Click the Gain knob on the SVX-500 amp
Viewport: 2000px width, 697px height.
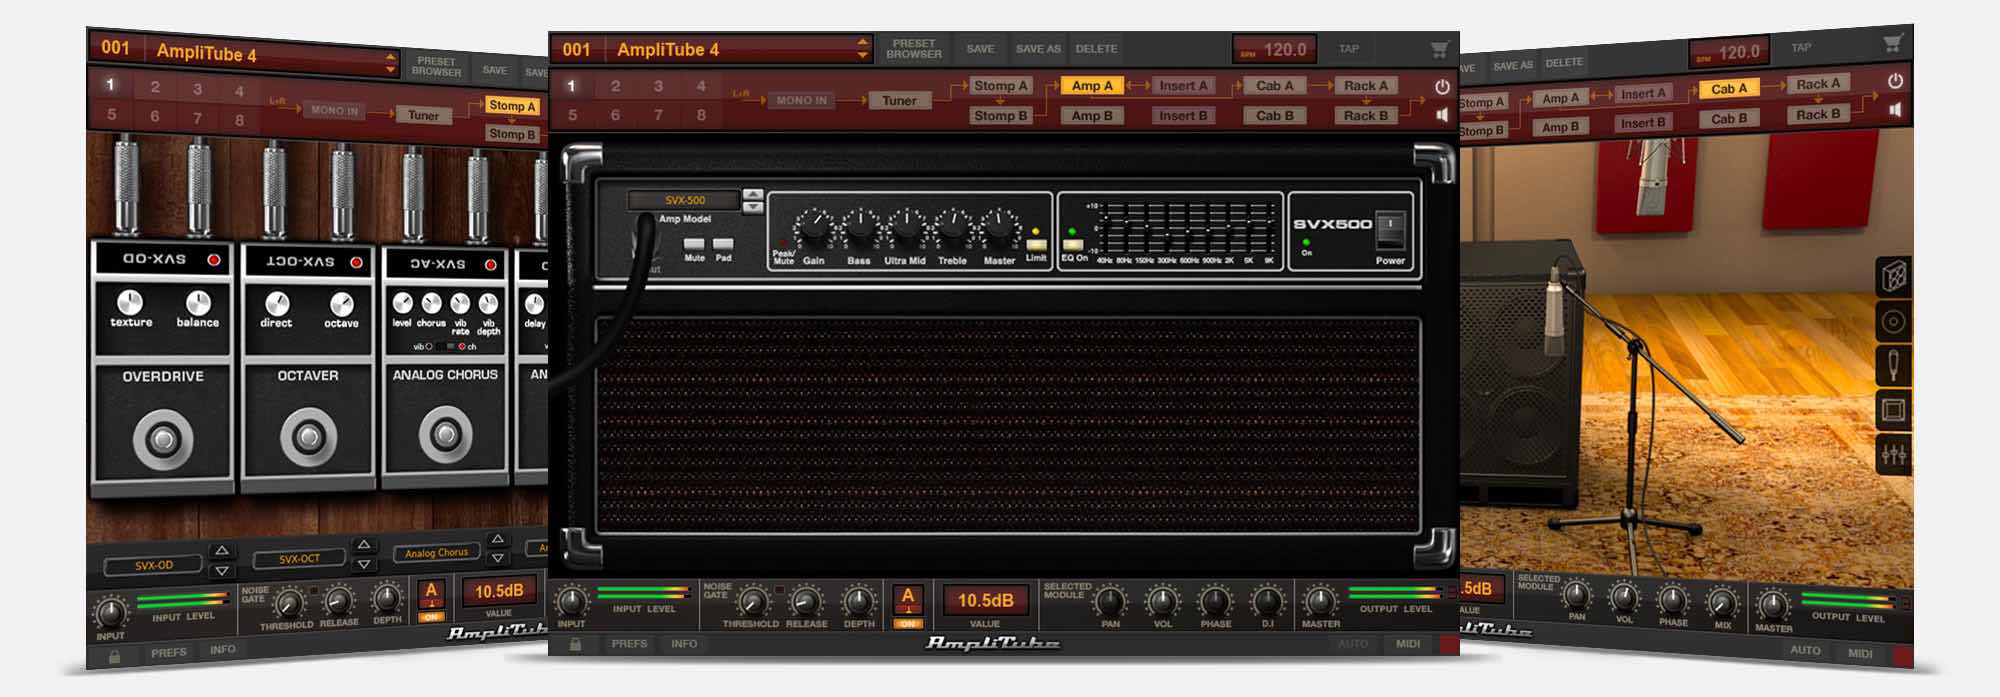(x=814, y=229)
